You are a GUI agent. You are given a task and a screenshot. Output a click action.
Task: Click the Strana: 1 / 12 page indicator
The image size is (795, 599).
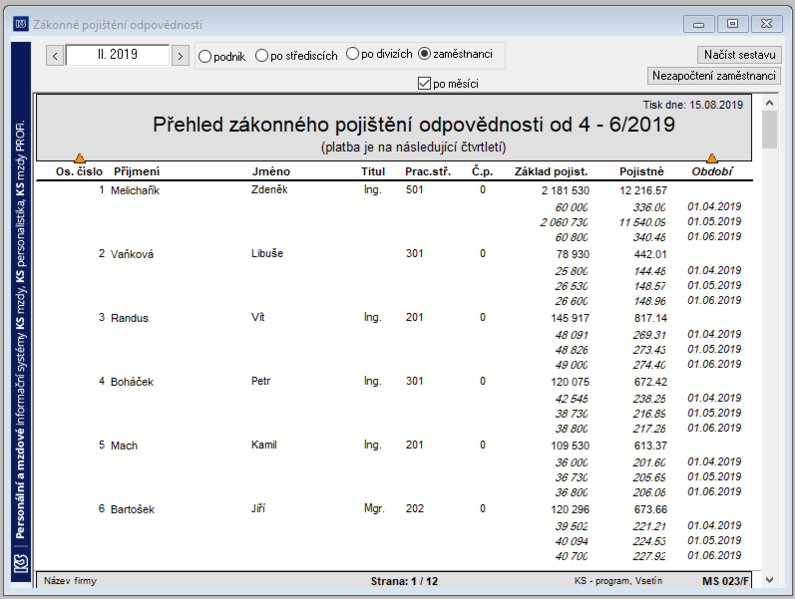pos(404,581)
